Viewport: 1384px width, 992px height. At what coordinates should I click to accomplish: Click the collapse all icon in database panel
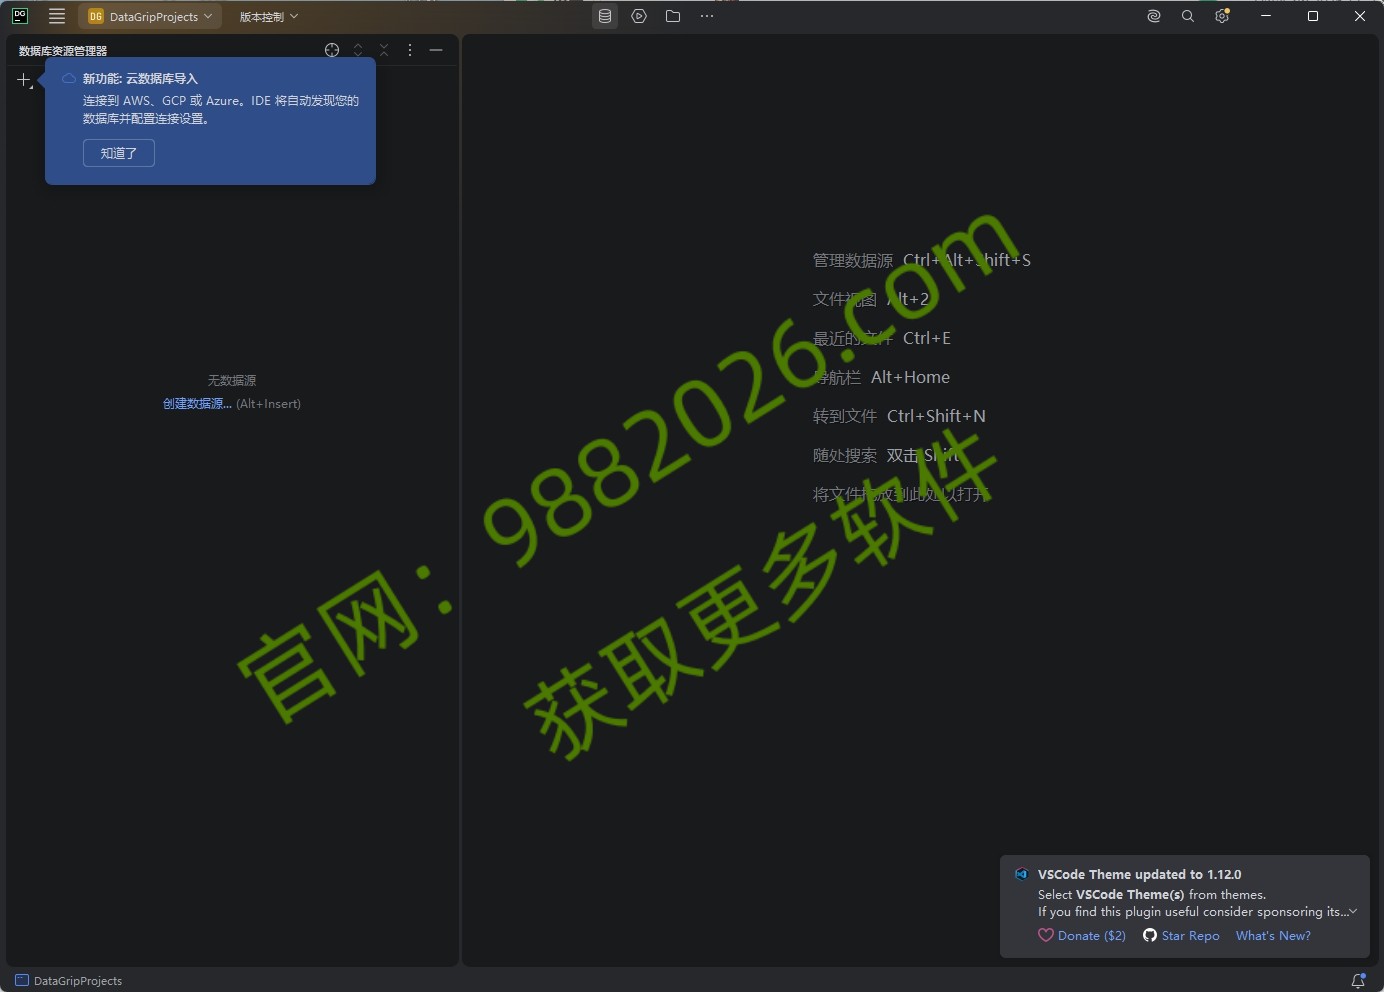(x=384, y=50)
